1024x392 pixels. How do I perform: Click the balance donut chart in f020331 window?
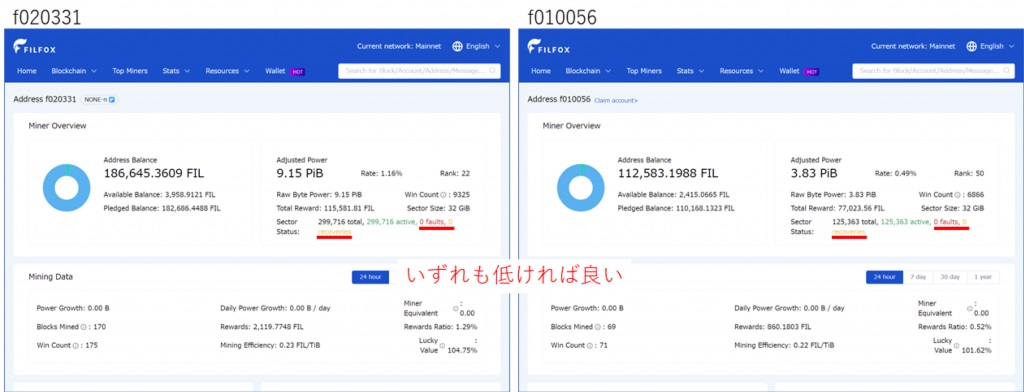tap(67, 188)
